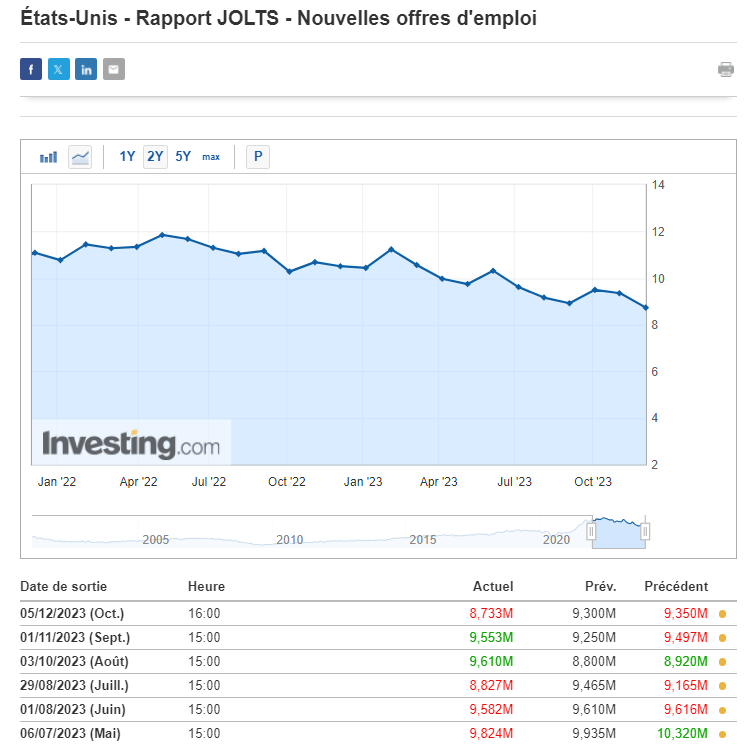Switch to area line chart view
The image size is (749, 755).
coord(80,157)
